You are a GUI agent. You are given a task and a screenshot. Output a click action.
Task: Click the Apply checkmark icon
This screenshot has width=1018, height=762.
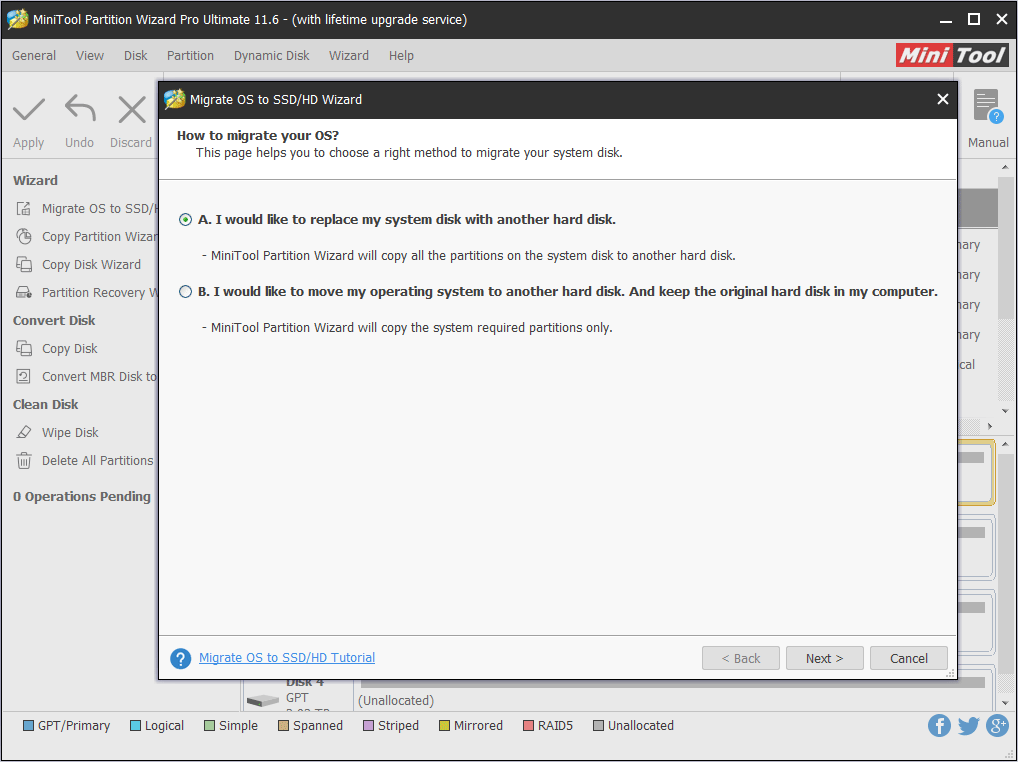29,110
